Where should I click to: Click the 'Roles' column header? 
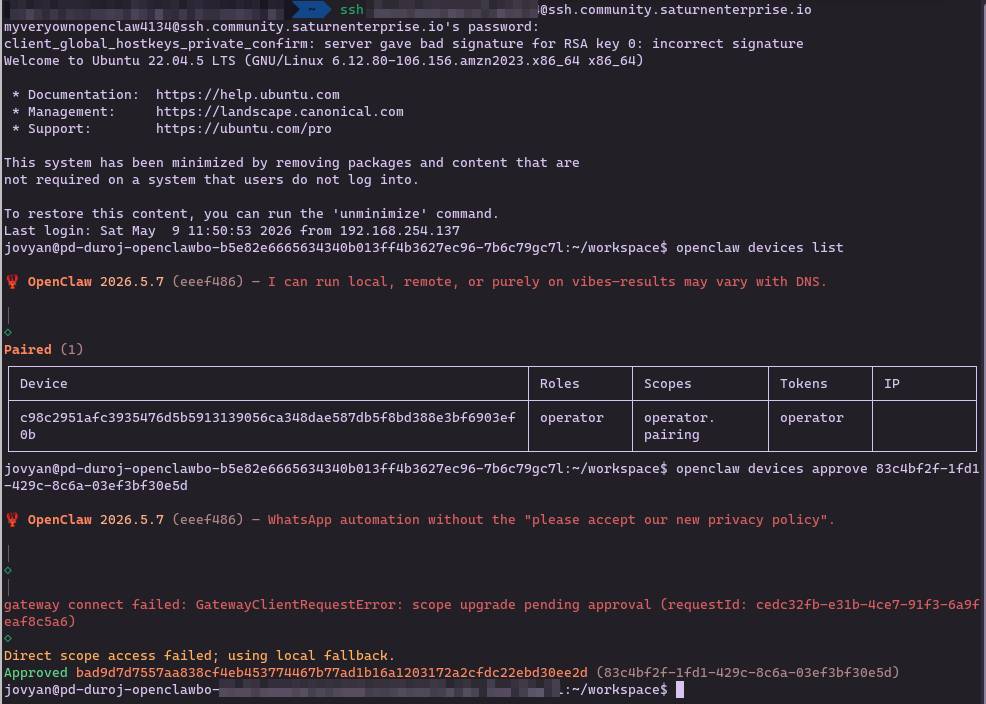(560, 383)
